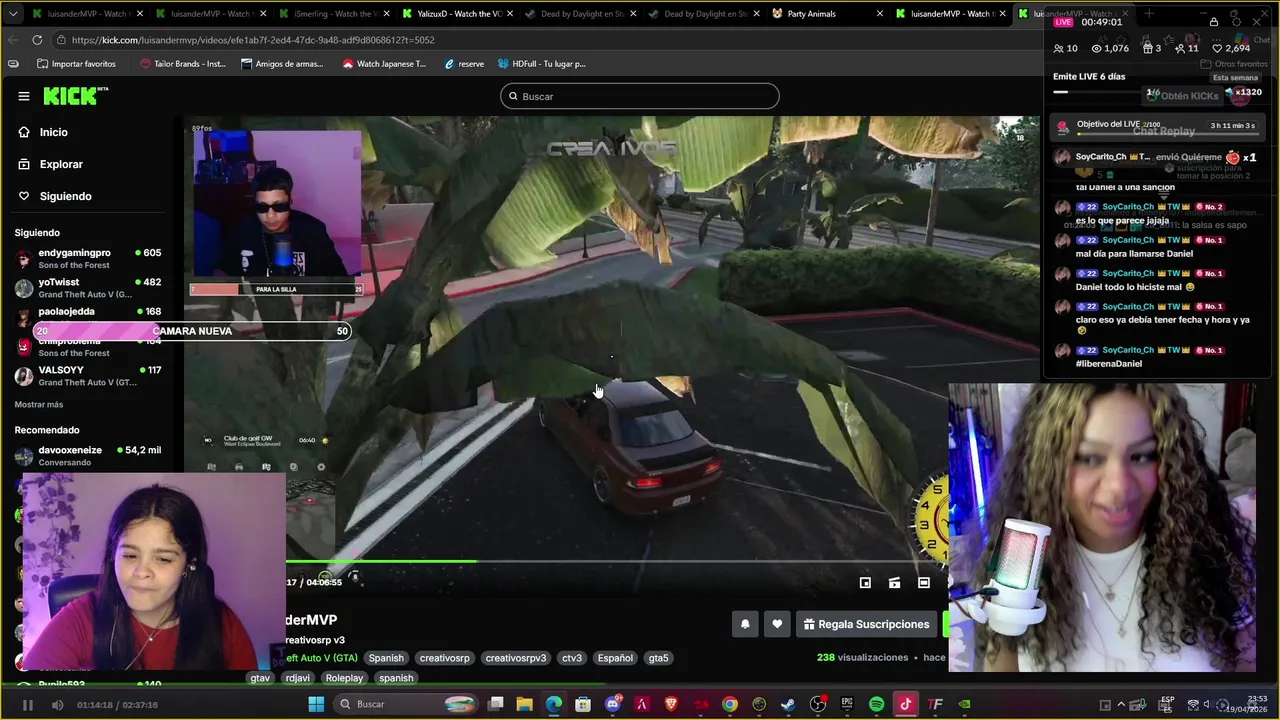Click the Objetivo del LIVE goal bar

point(1155,127)
